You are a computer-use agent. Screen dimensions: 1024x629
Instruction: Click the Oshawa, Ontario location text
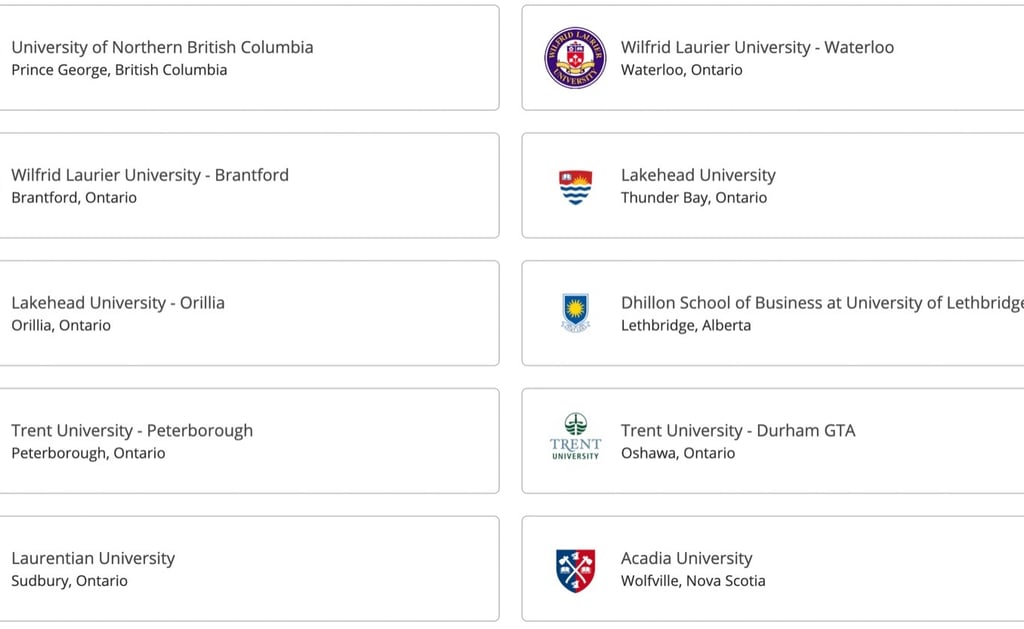(678, 453)
